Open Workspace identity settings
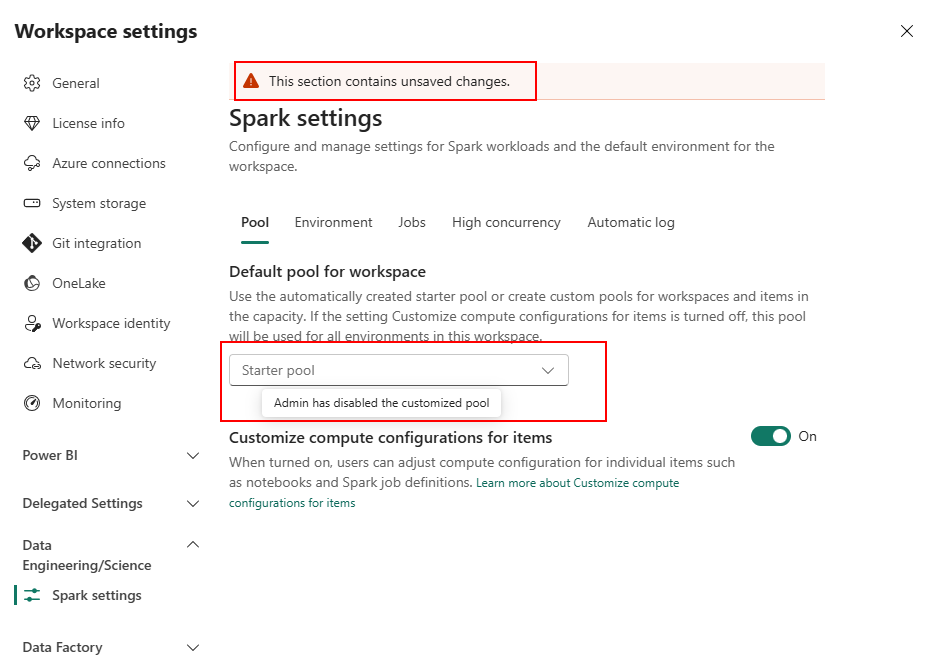936x662 pixels. click(108, 323)
